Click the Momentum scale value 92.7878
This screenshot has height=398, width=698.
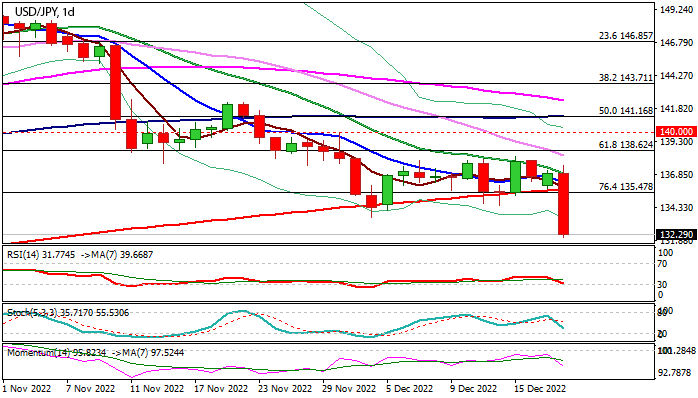tap(675, 373)
